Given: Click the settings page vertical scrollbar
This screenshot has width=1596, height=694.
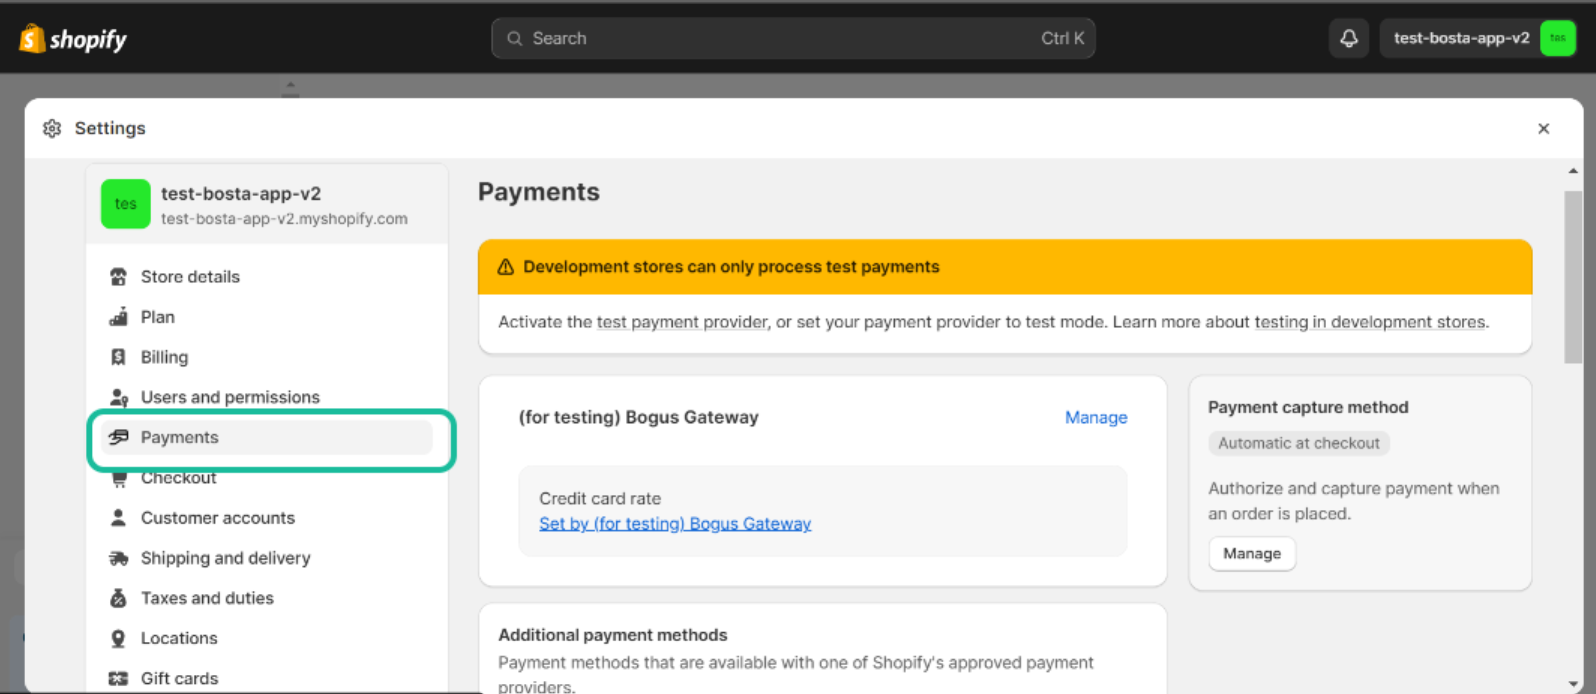Looking at the screenshot, I should tap(1573, 278).
